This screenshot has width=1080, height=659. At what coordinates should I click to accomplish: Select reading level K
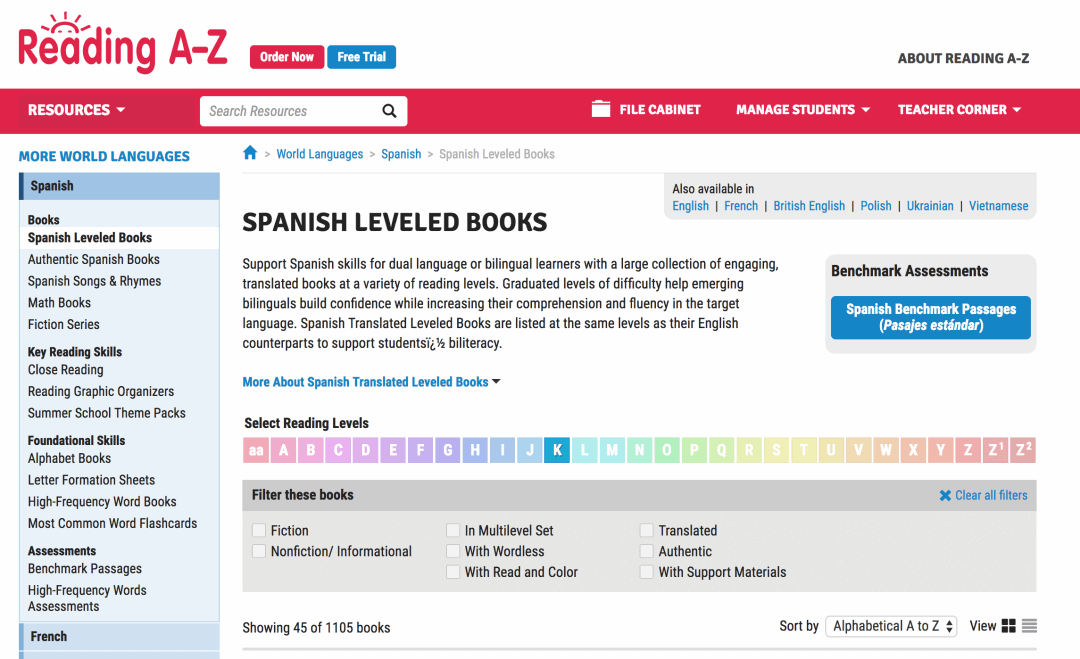pos(557,450)
